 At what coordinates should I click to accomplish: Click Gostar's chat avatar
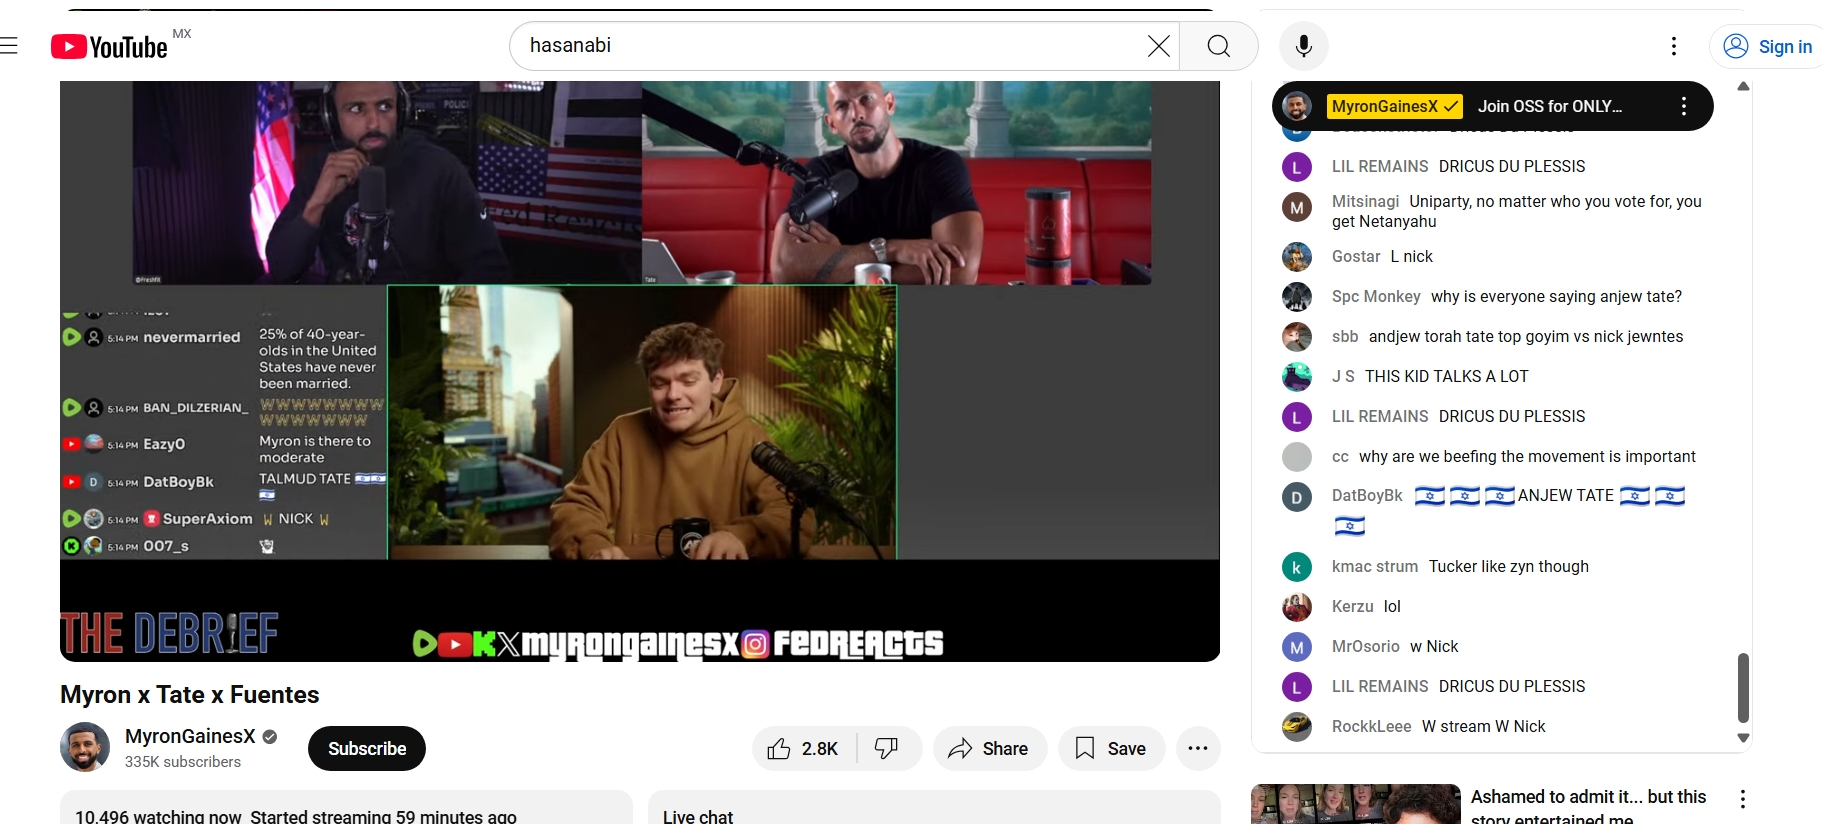(1297, 257)
